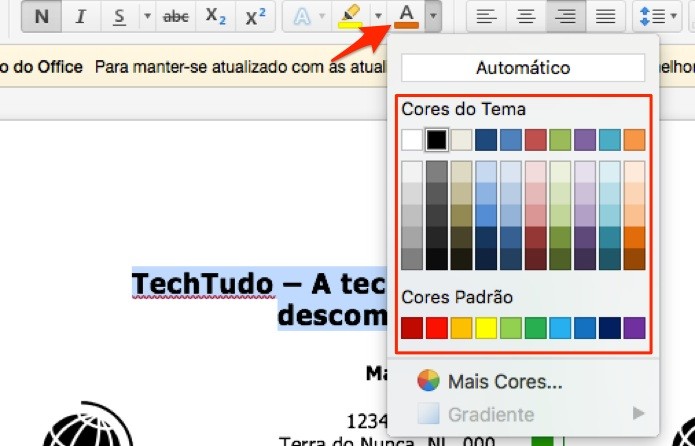Expand text effects dropdown arrow

323,16
